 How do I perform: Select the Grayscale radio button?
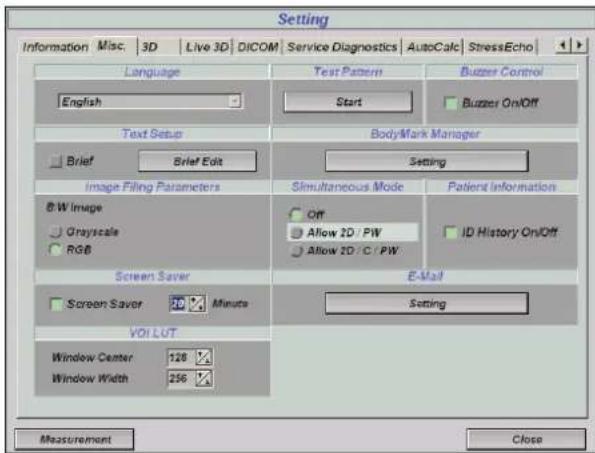56,231
